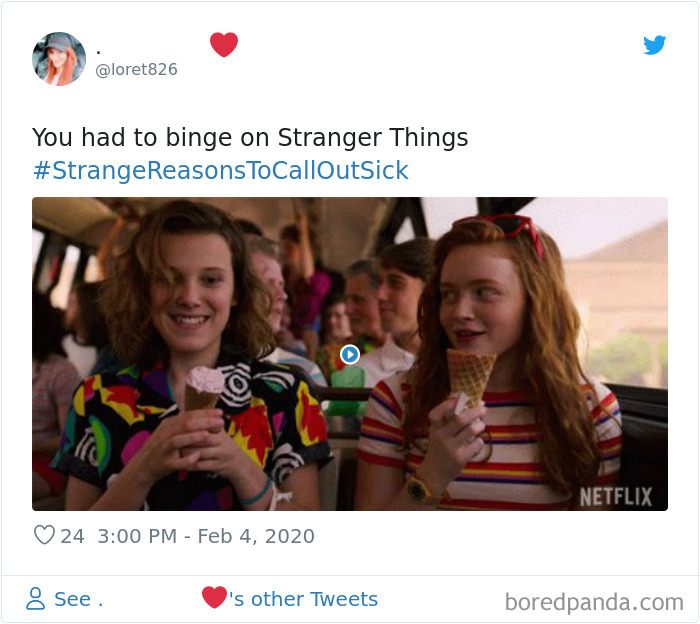Open "'s other Tweets" link
Screen dimensions: 700x624
point(304,599)
